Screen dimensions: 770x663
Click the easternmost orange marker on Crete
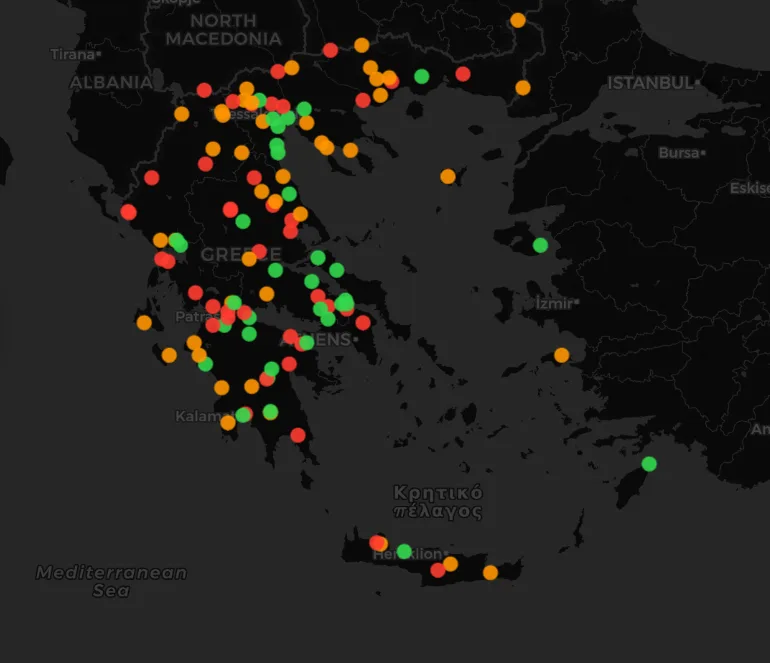tap(490, 573)
